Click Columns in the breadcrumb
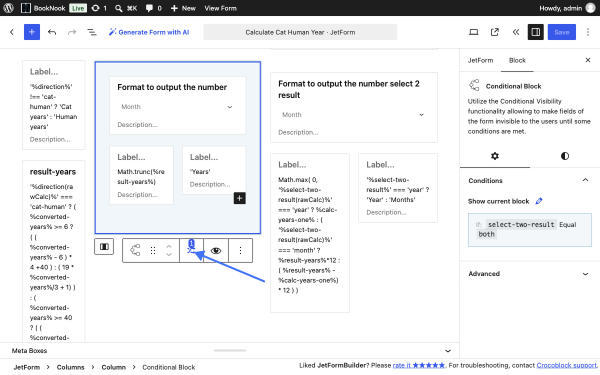The width and height of the screenshot is (600, 375). (70, 367)
